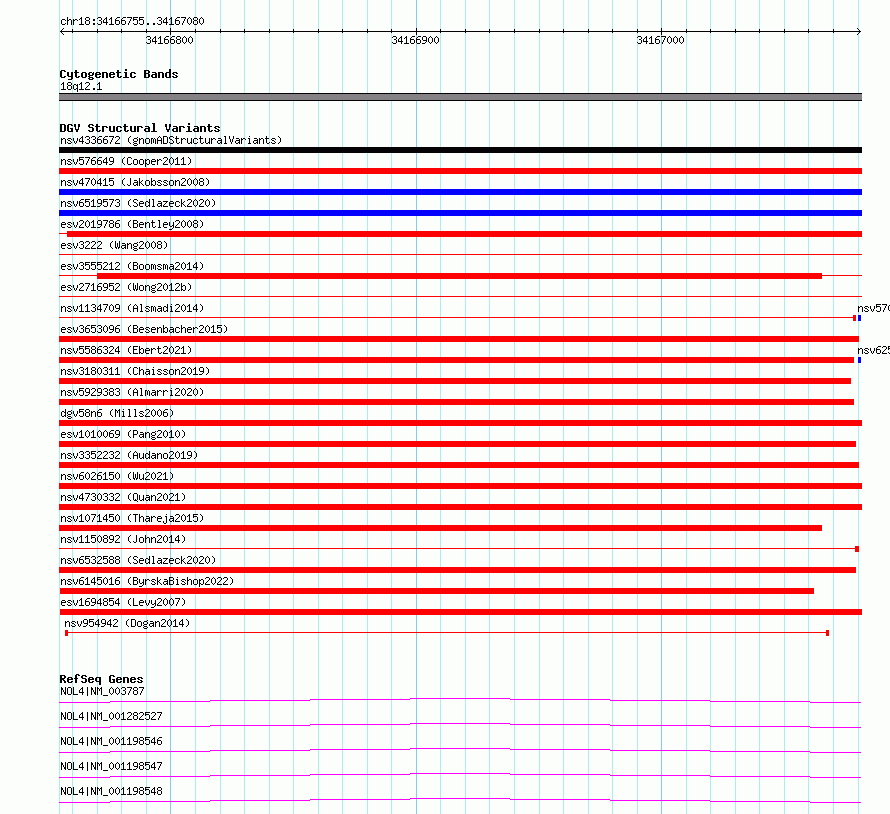Open the nsv576649 (Cooper2011) variant
This screenshot has width=890, height=814.
(126, 161)
